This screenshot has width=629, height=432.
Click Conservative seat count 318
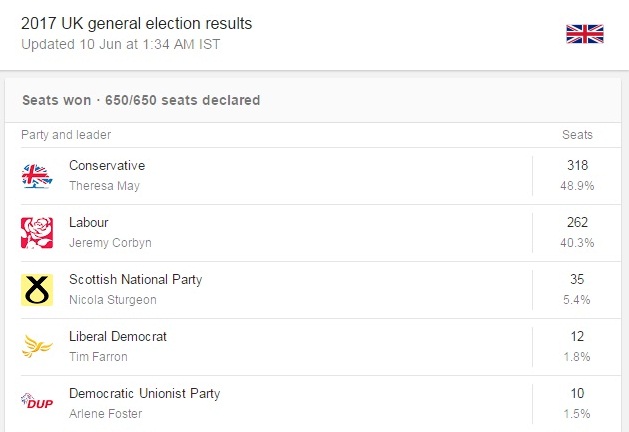[x=577, y=165]
